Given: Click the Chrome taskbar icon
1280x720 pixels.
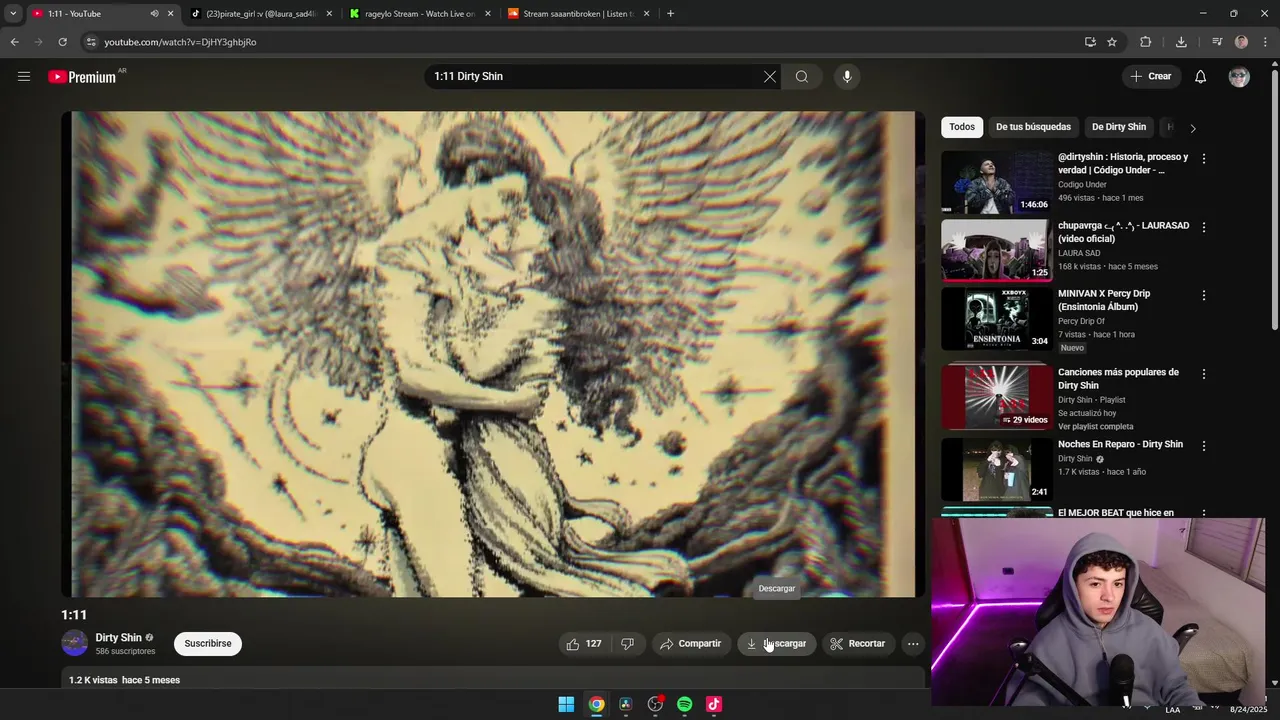Looking at the screenshot, I should coord(596,704).
